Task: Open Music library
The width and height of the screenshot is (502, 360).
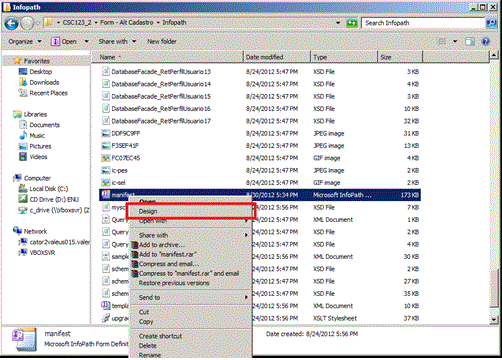Action: pyautogui.click(x=32, y=135)
